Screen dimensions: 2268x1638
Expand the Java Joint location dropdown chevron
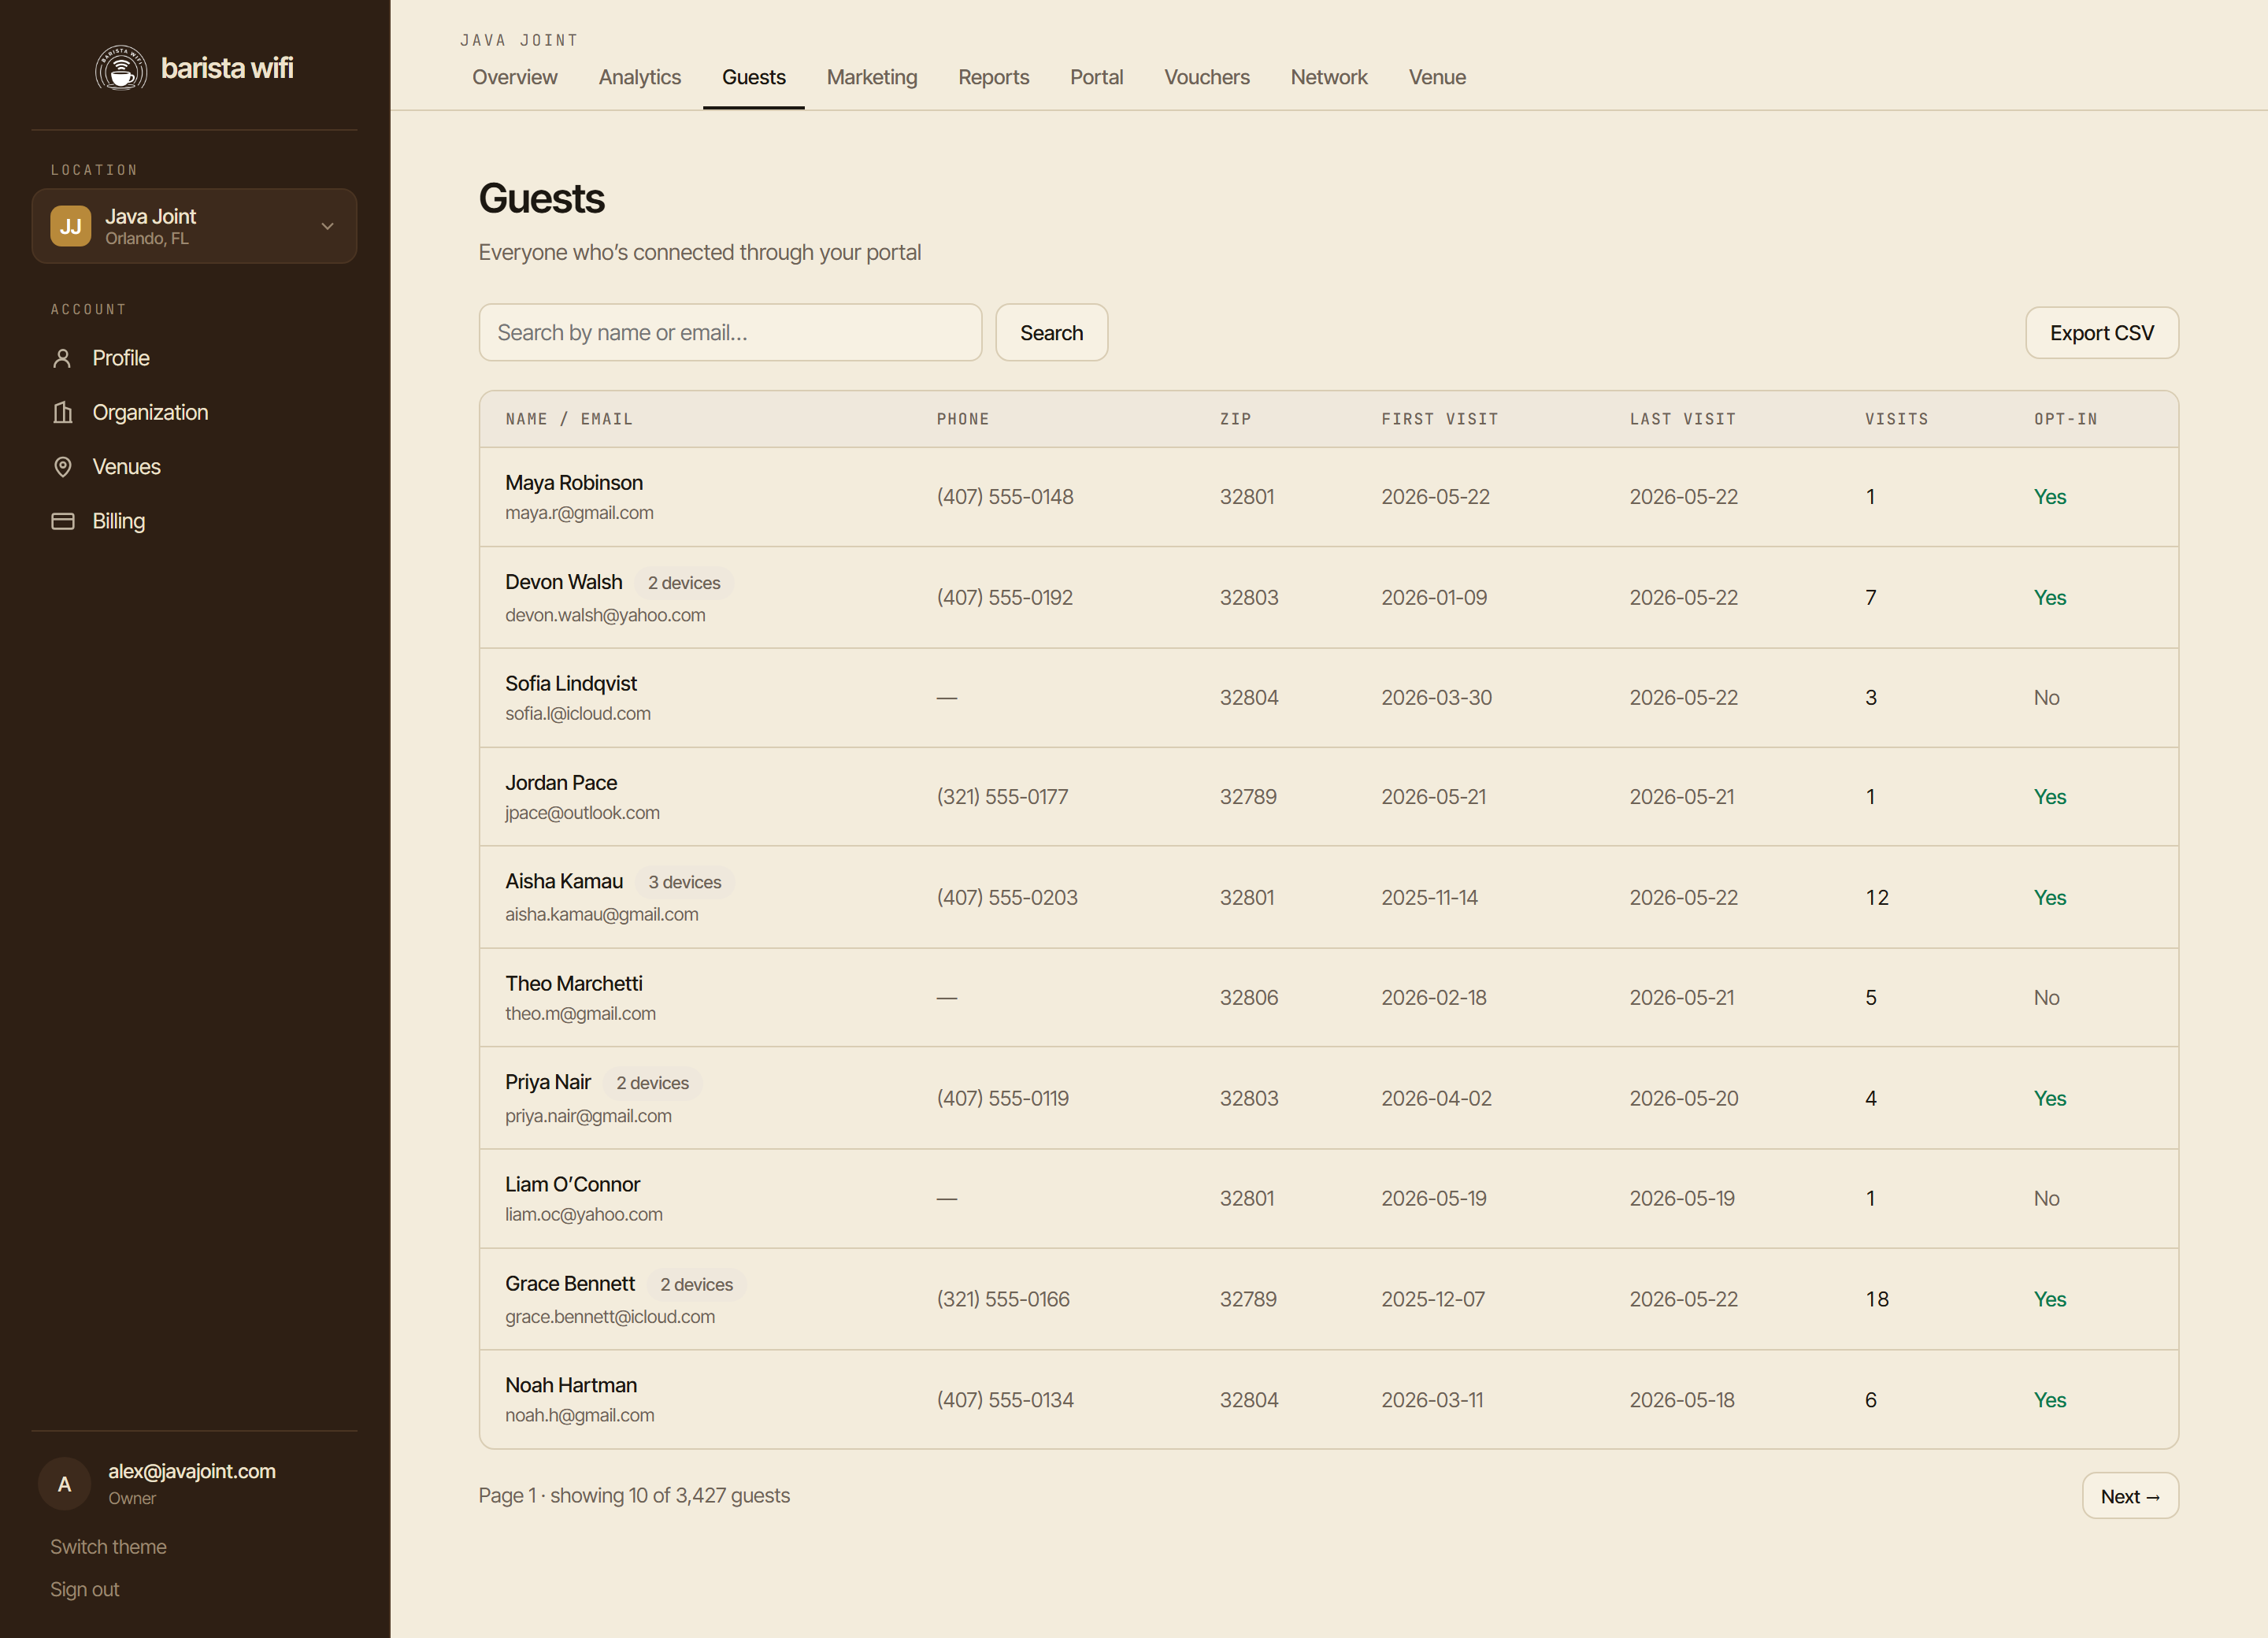327,226
